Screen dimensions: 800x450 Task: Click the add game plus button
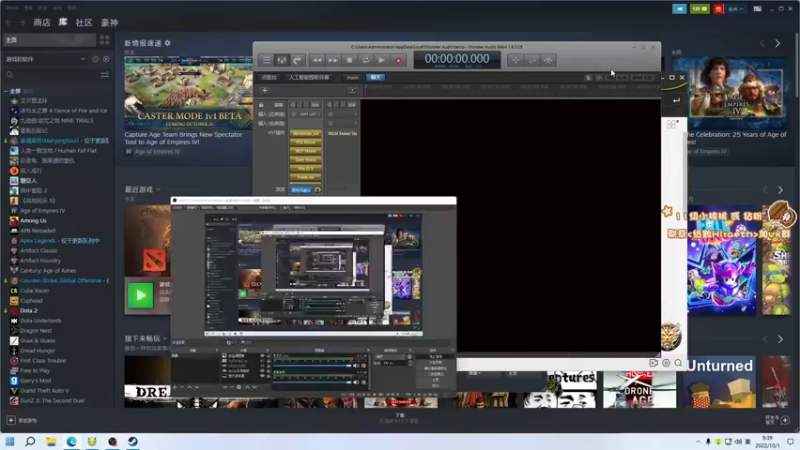click(11, 420)
